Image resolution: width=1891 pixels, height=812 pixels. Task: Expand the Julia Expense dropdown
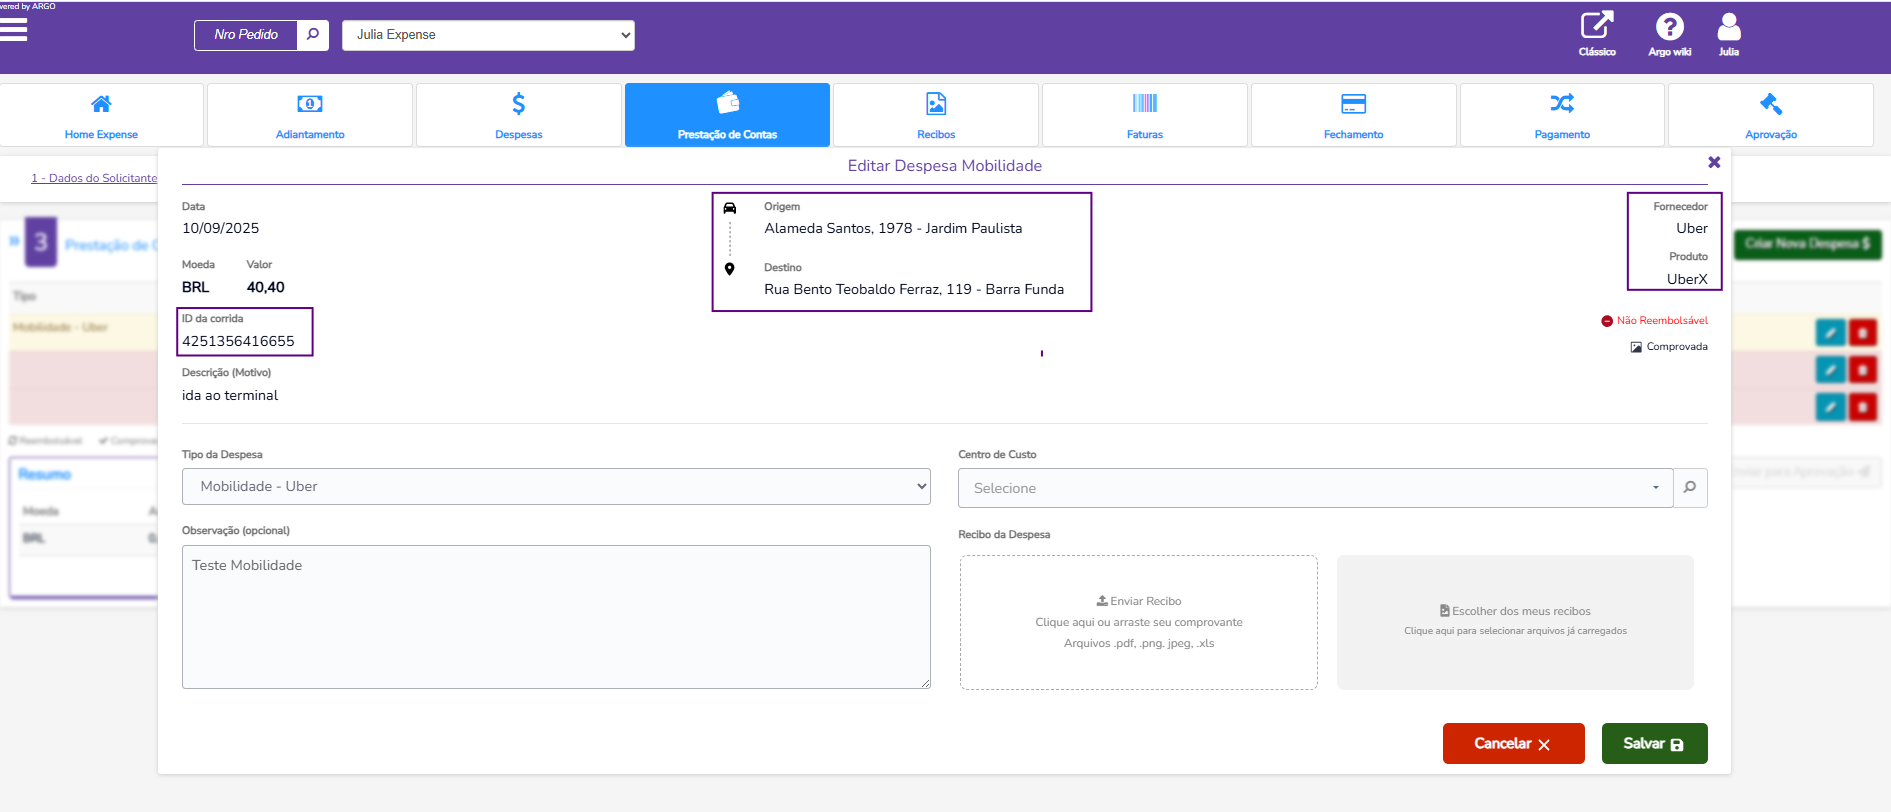[x=488, y=35]
